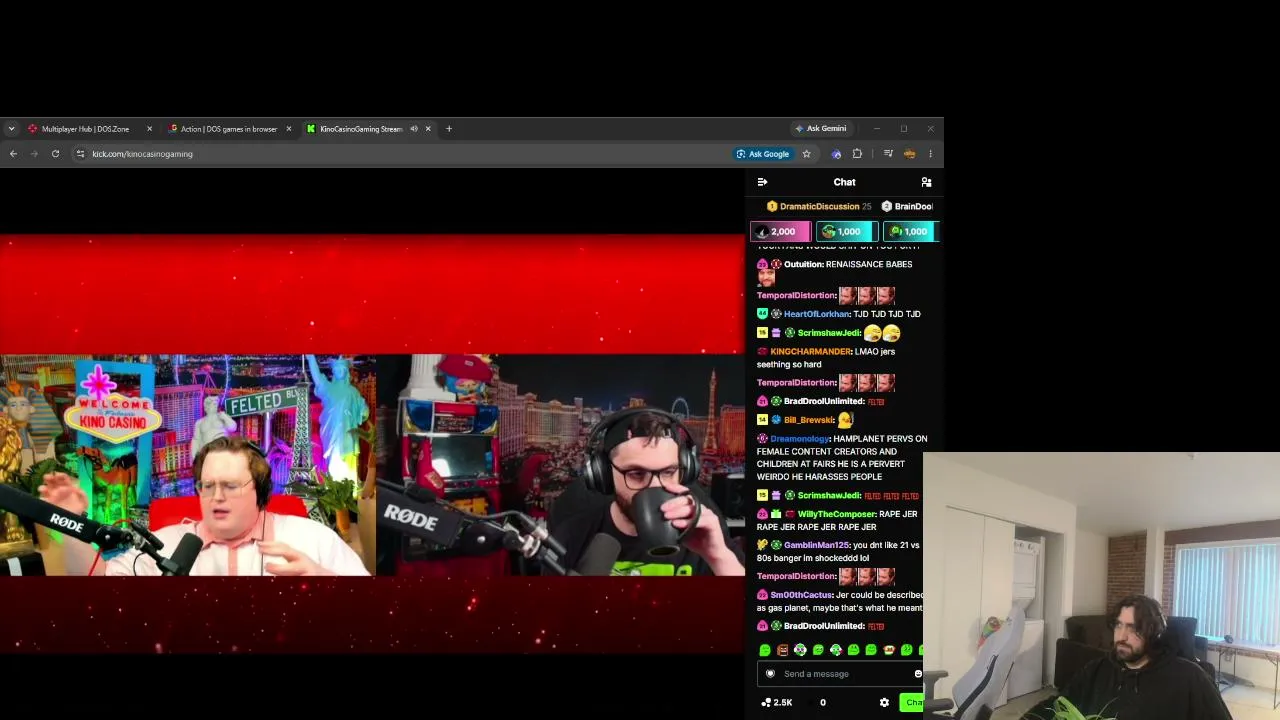
Task: Open the 2,000 pink leaderboard badge
Action: [x=780, y=232]
